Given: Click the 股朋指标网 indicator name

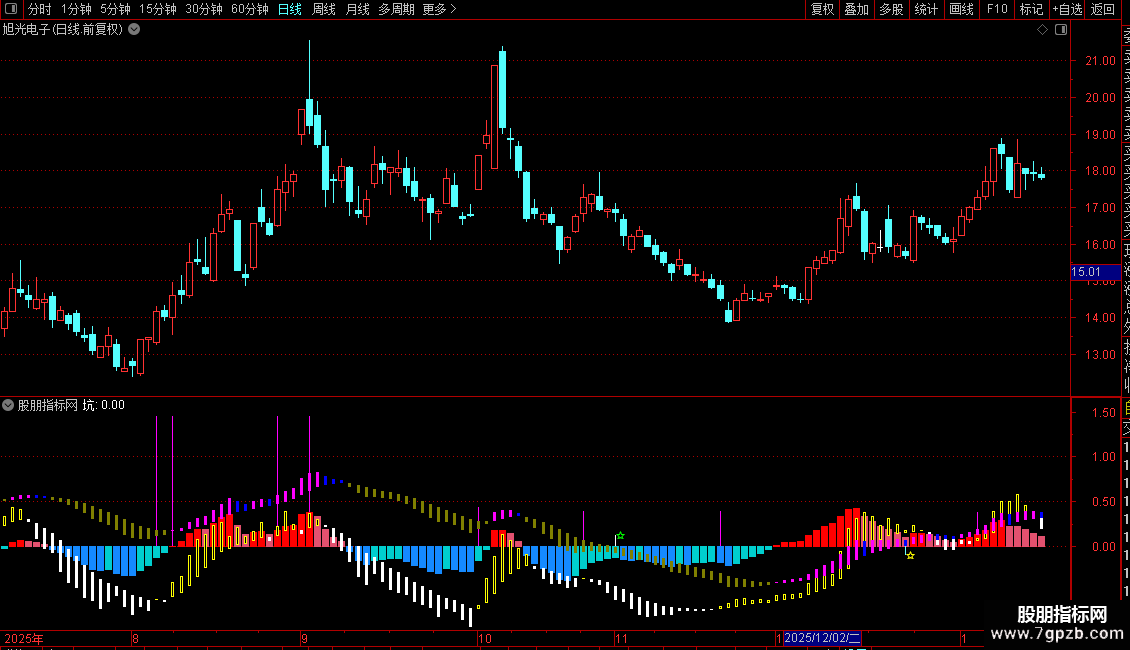Looking at the screenshot, I should pyautogui.click(x=48, y=405).
